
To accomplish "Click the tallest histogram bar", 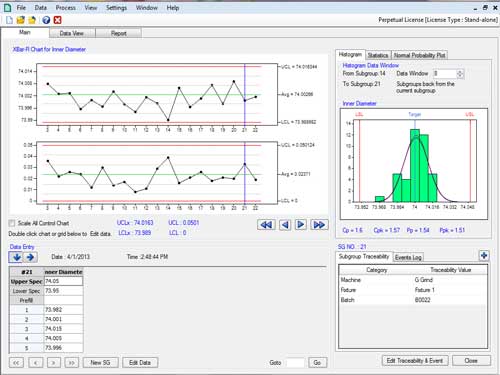I will point(415,165).
